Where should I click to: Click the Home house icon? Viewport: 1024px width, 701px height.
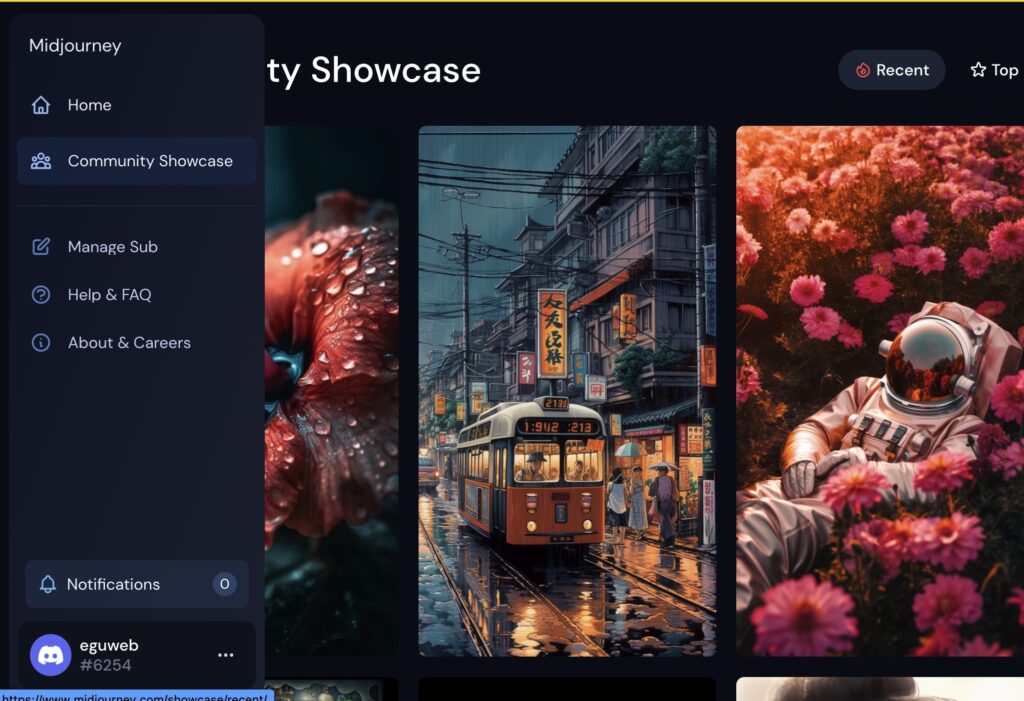(41, 105)
